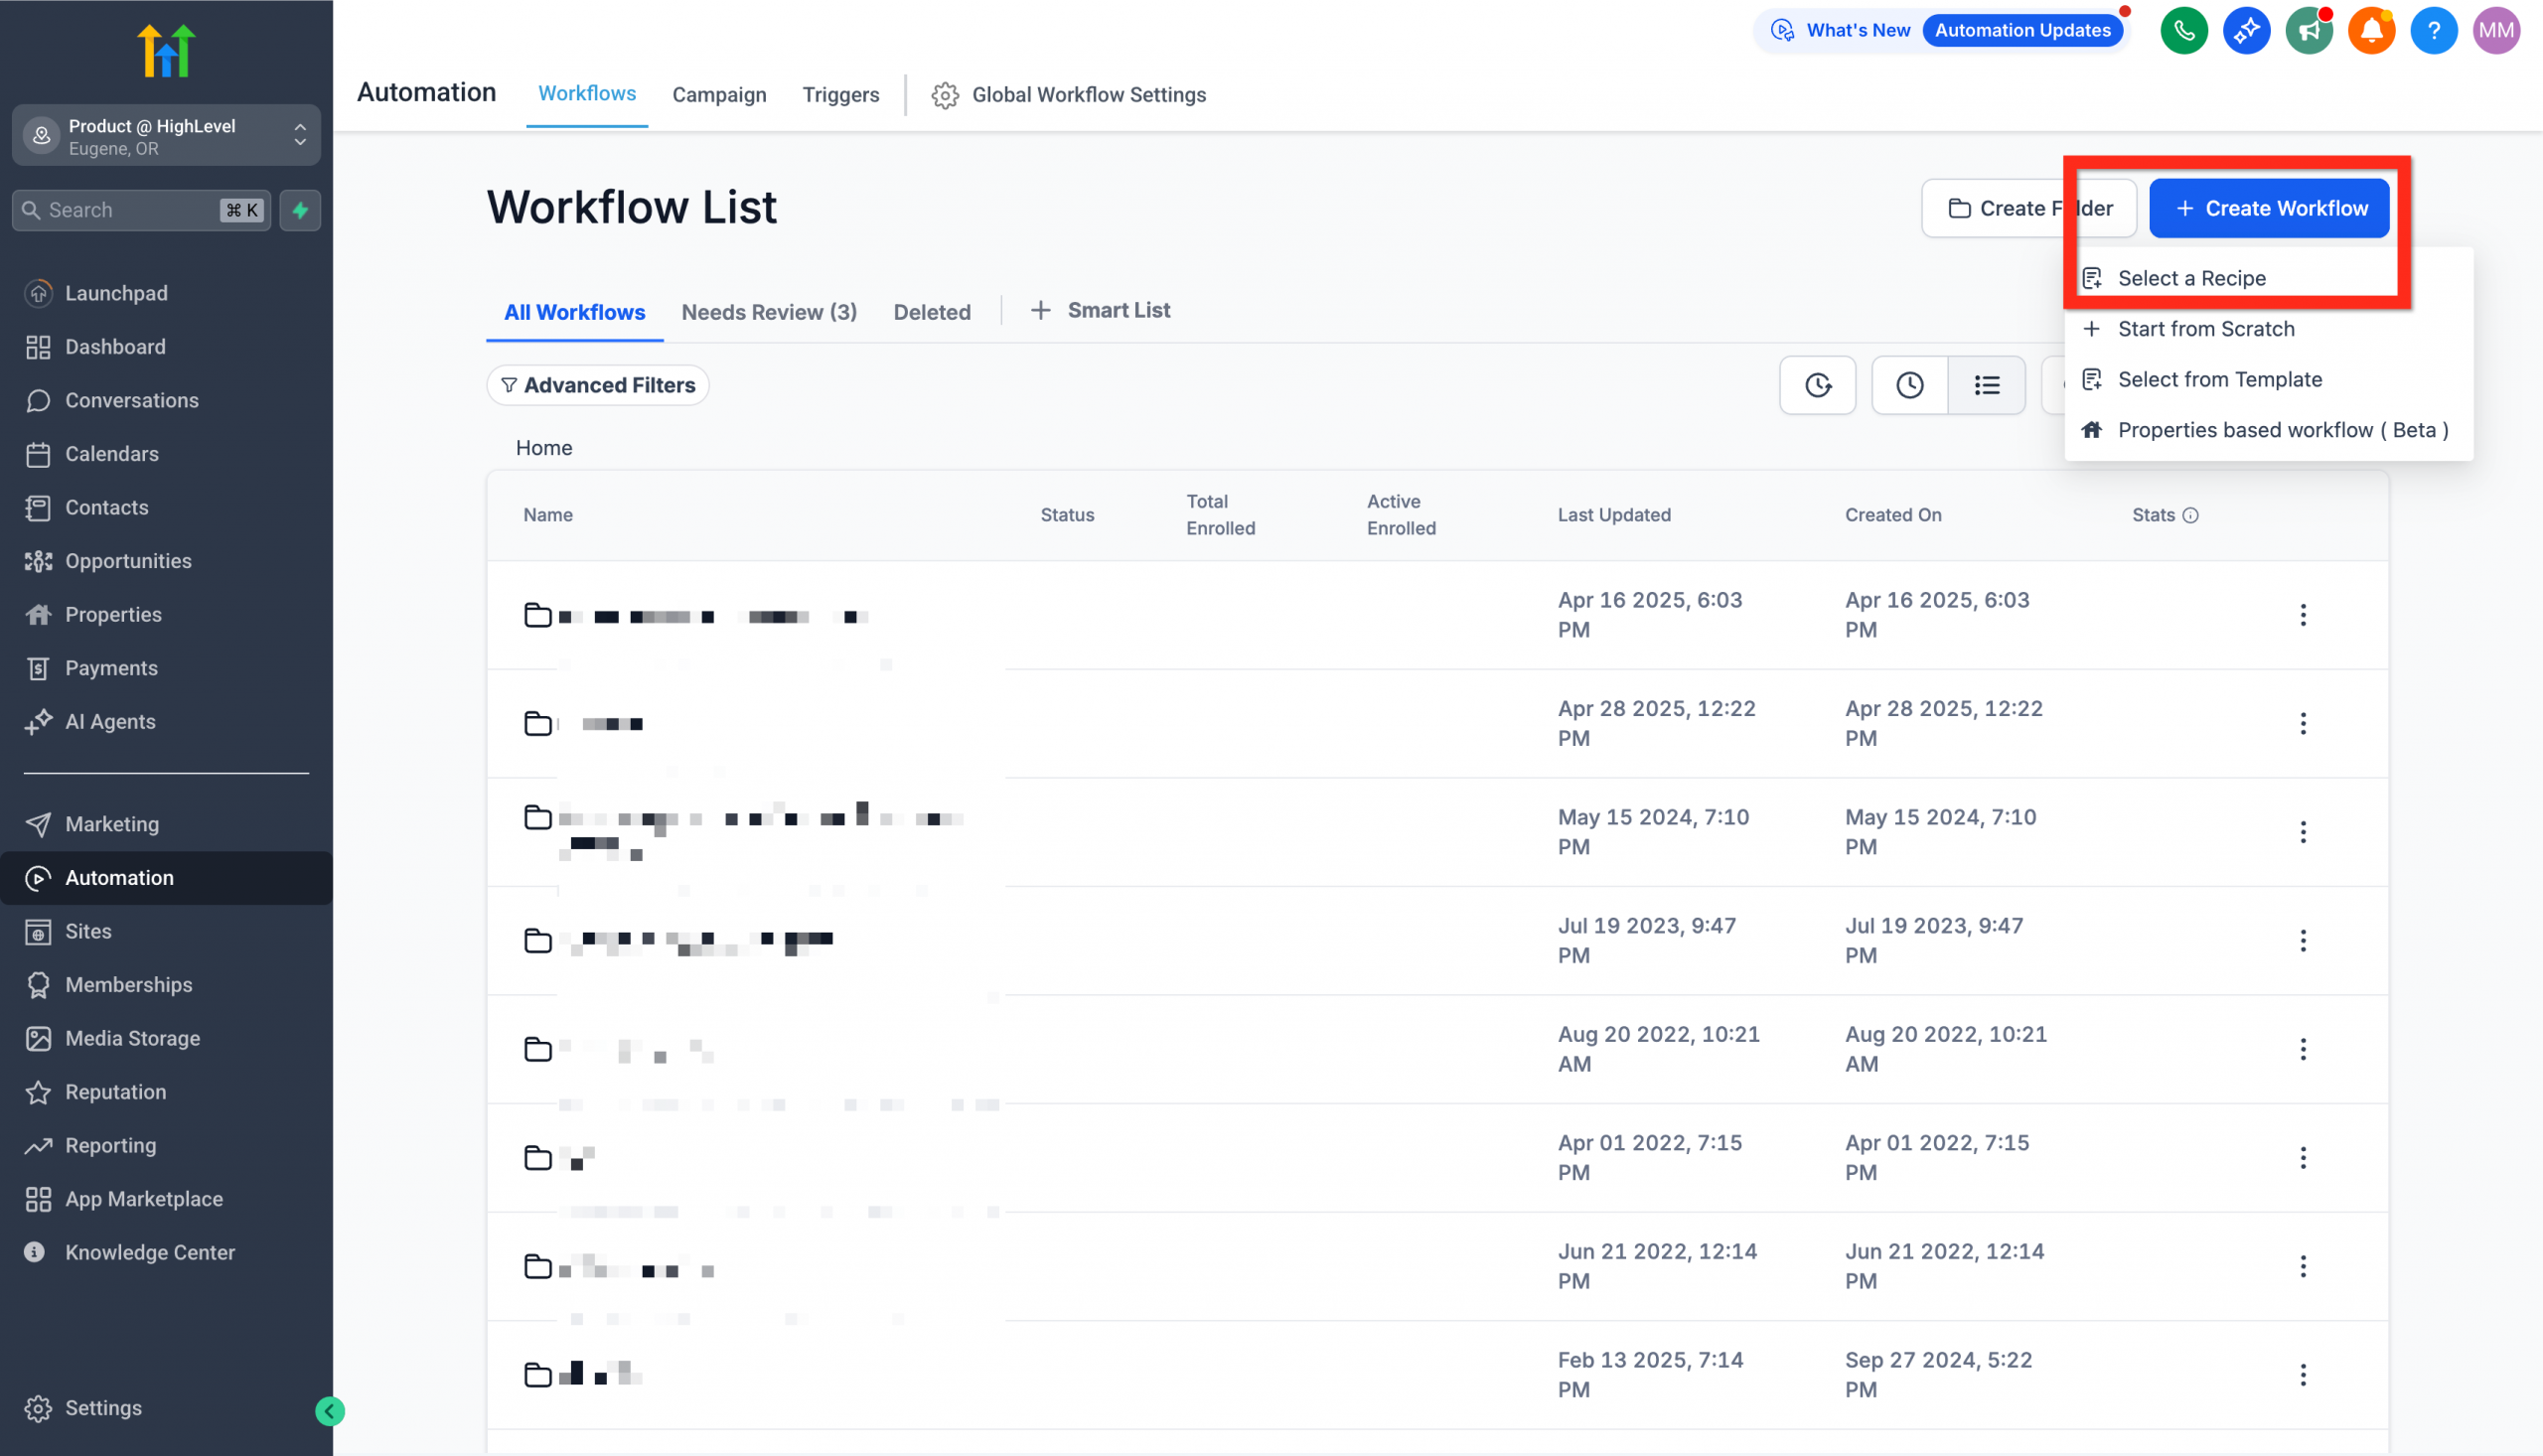2543x1456 pixels.
Task: Open the phone dialer icon in top bar
Action: [2183, 30]
